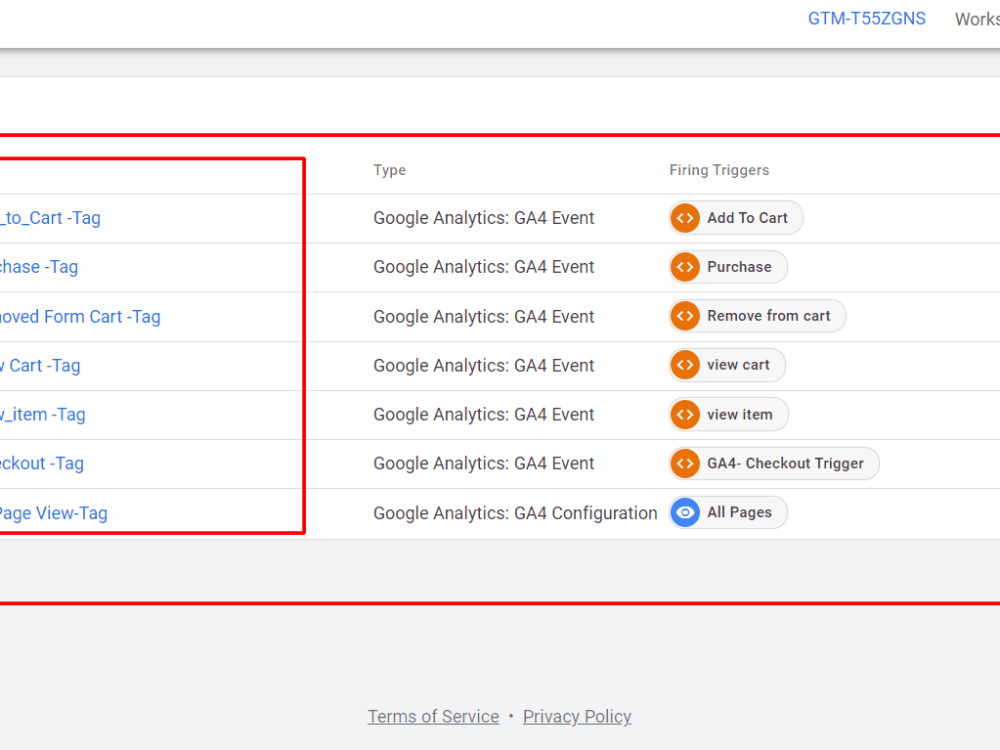The height and width of the screenshot is (750, 1000).
Task: Open the GTM-T55ZGNS container link
Action: pos(866,18)
